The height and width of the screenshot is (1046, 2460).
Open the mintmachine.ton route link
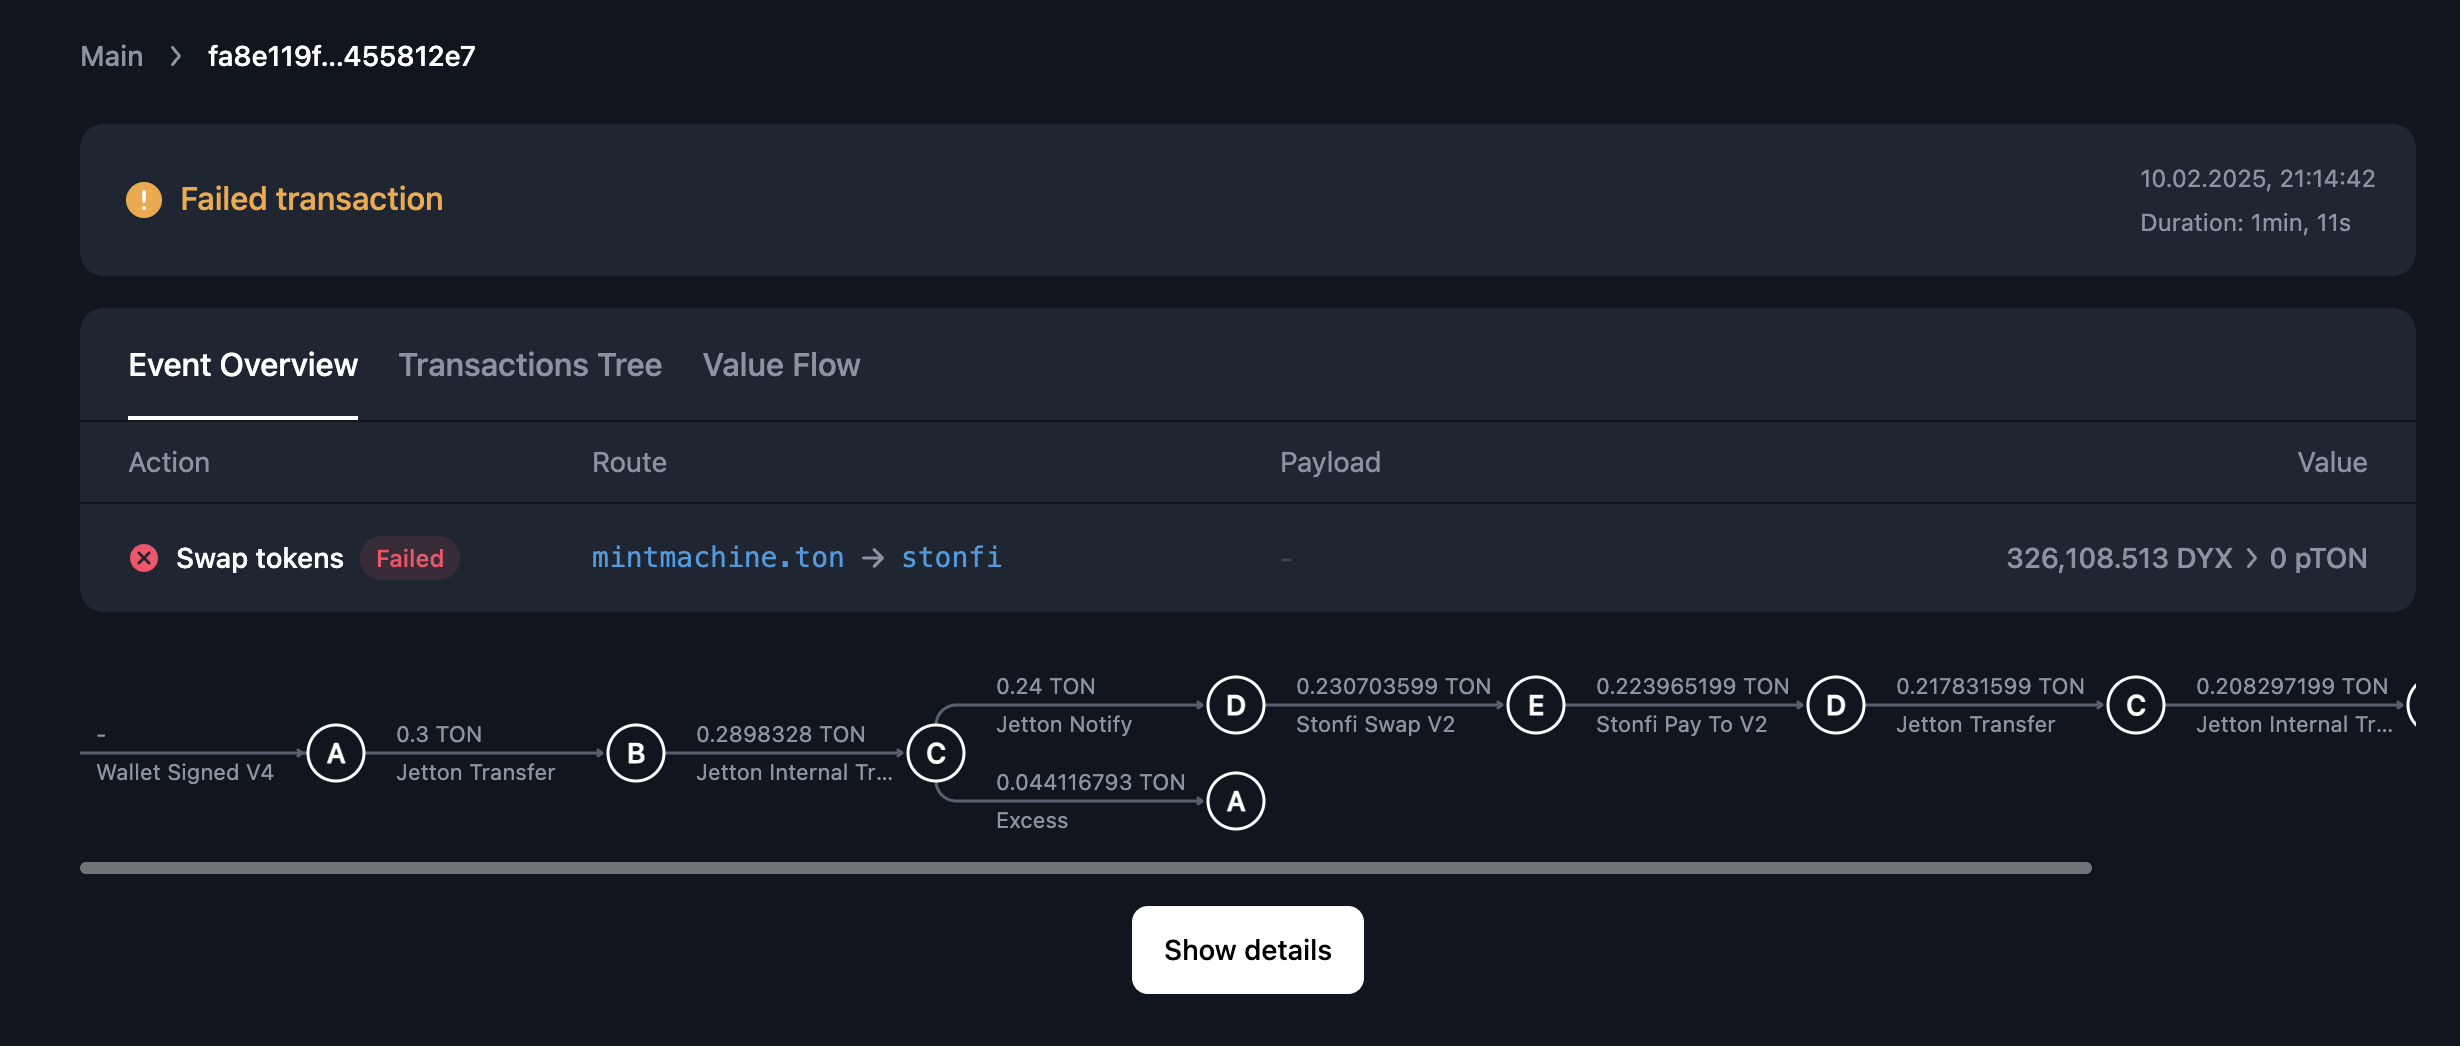coord(717,558)
